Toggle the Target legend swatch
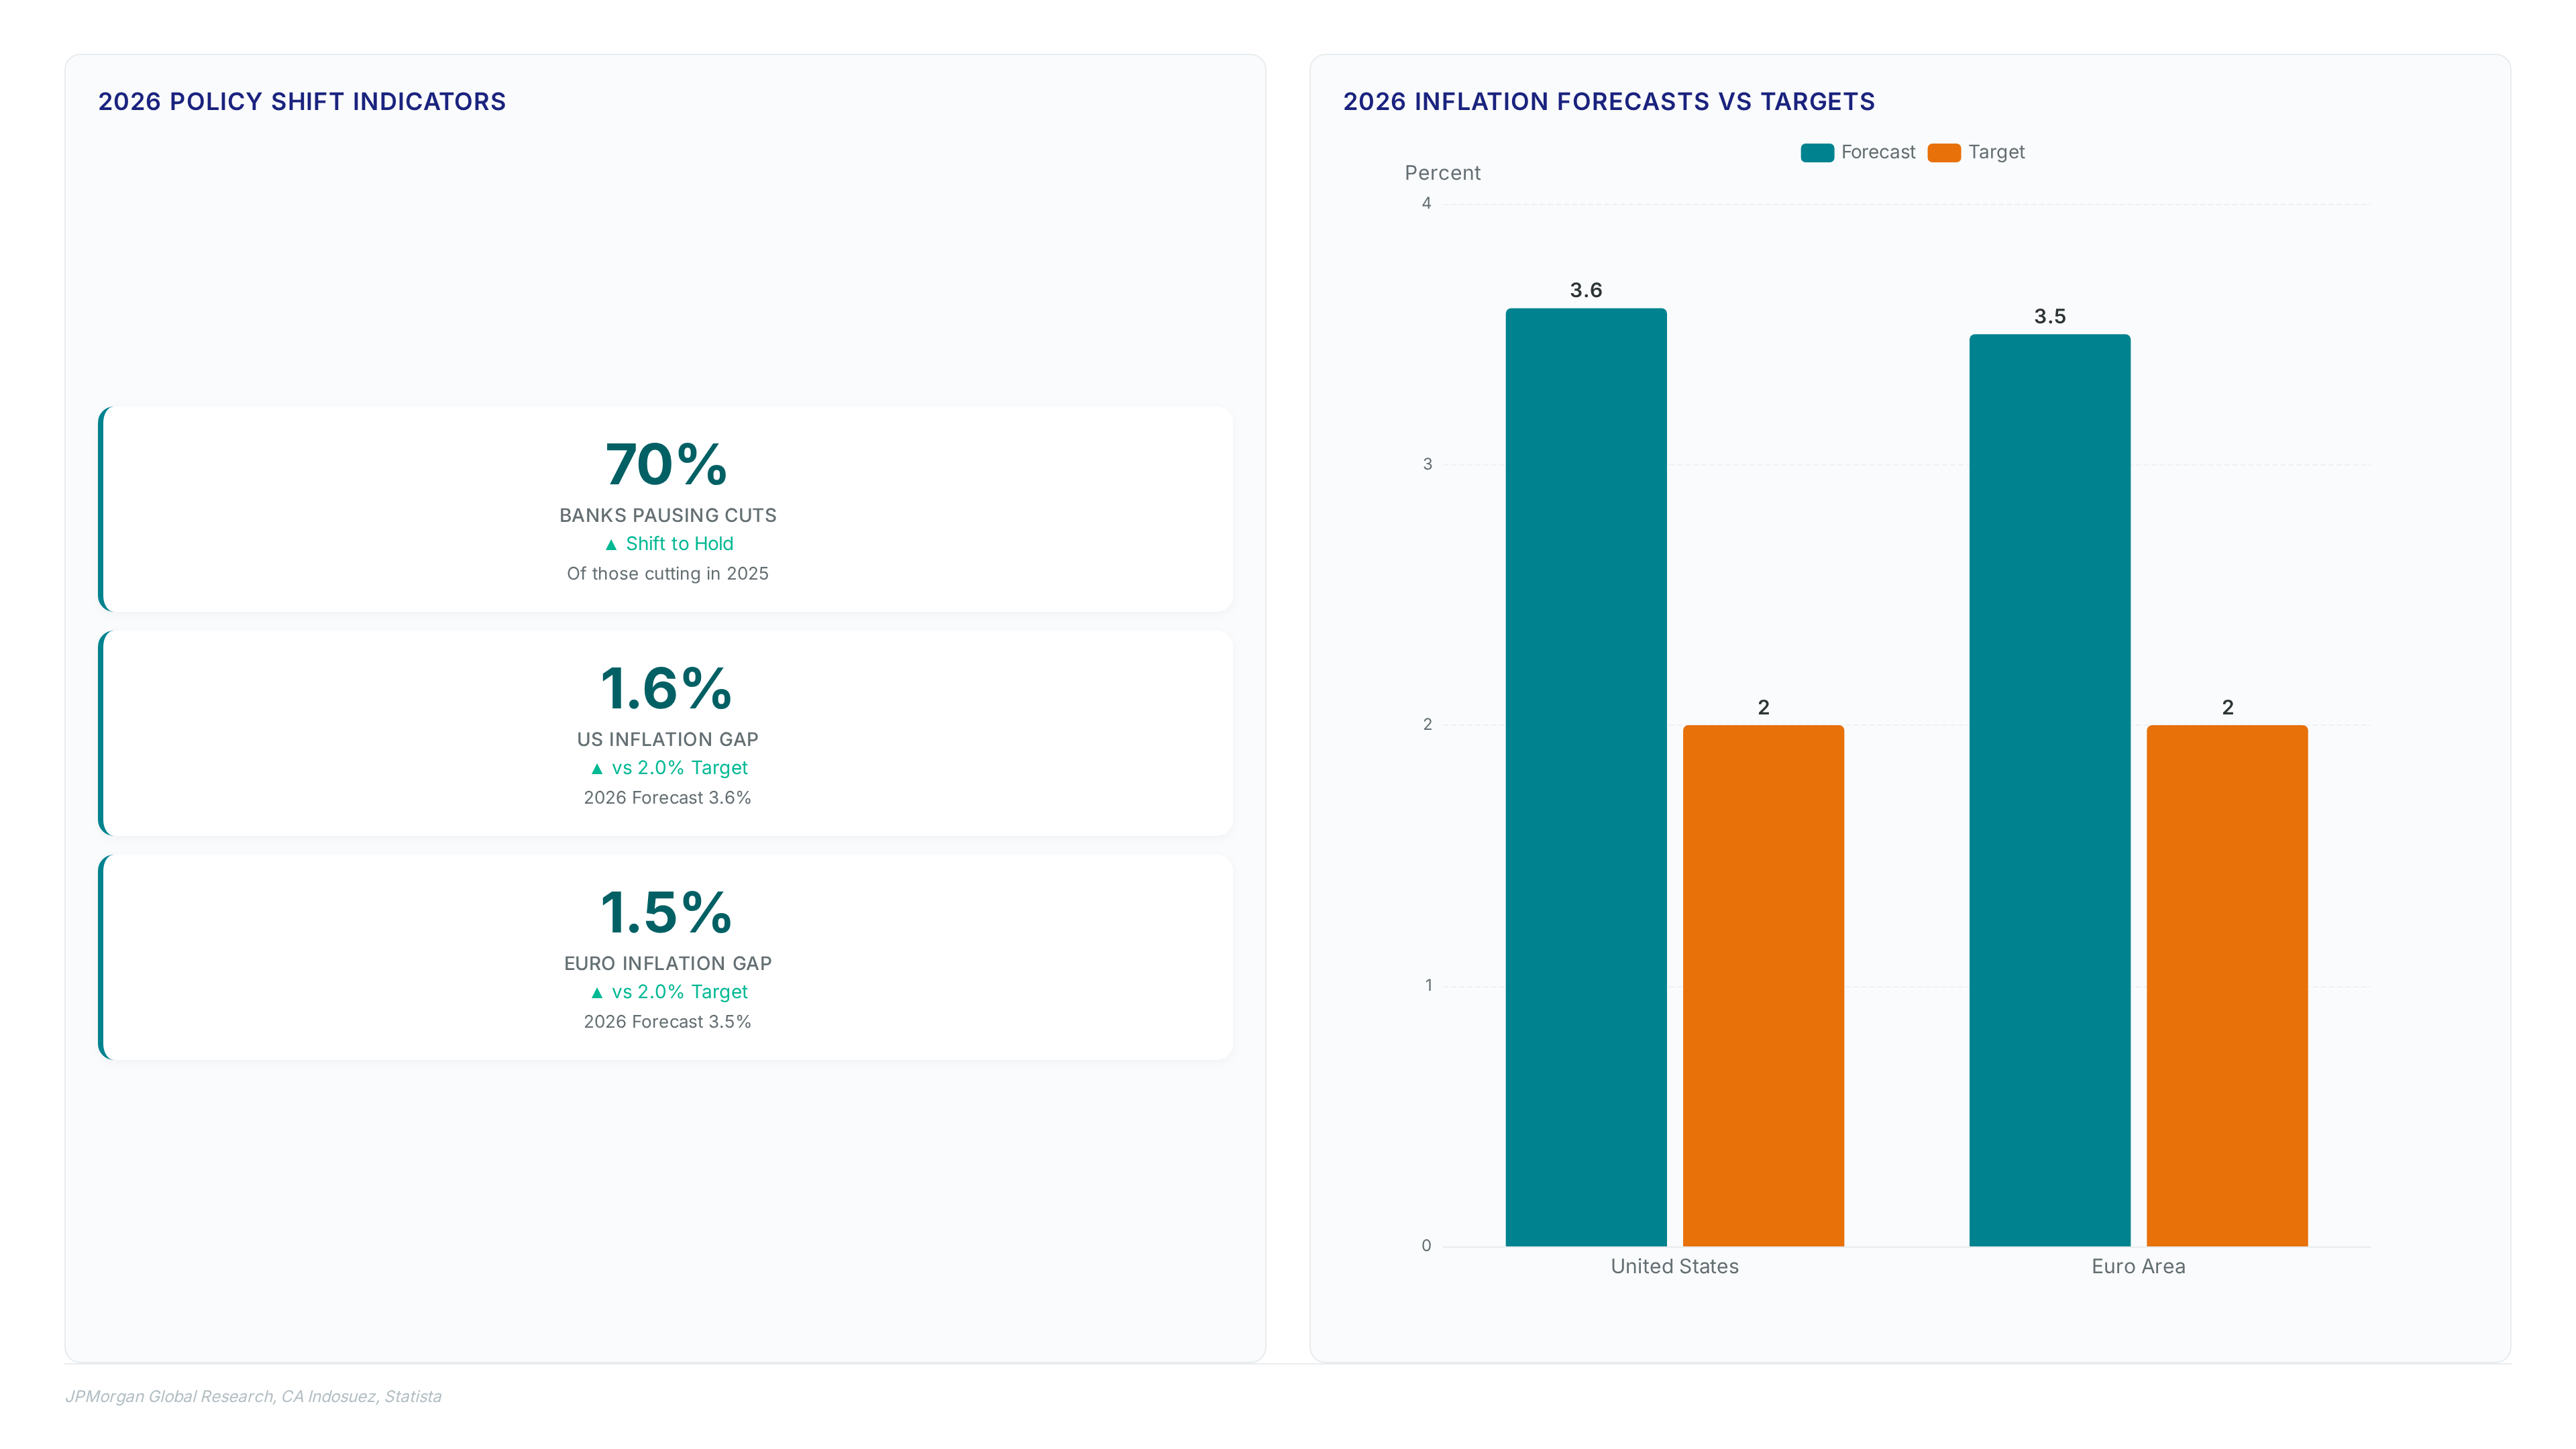Screen dimensions: 2576x1449 click(1944, 152)
